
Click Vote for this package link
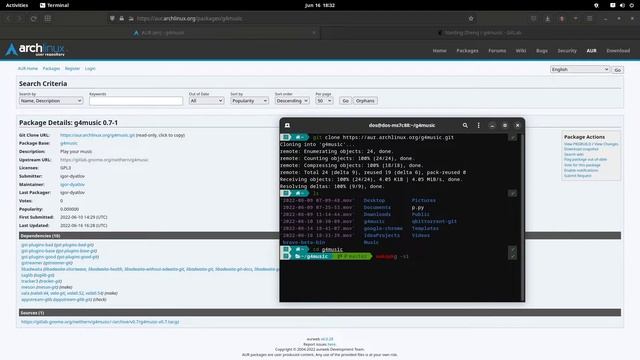click(582, 165)
